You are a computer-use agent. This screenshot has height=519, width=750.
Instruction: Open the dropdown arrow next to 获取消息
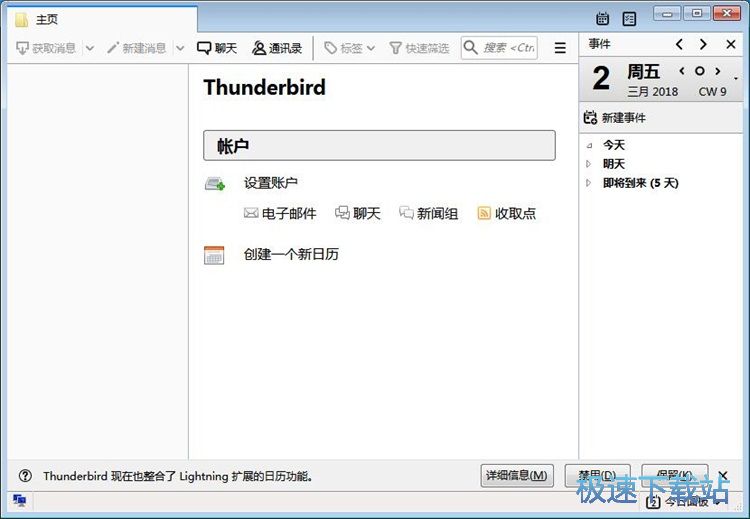(90, 48)
